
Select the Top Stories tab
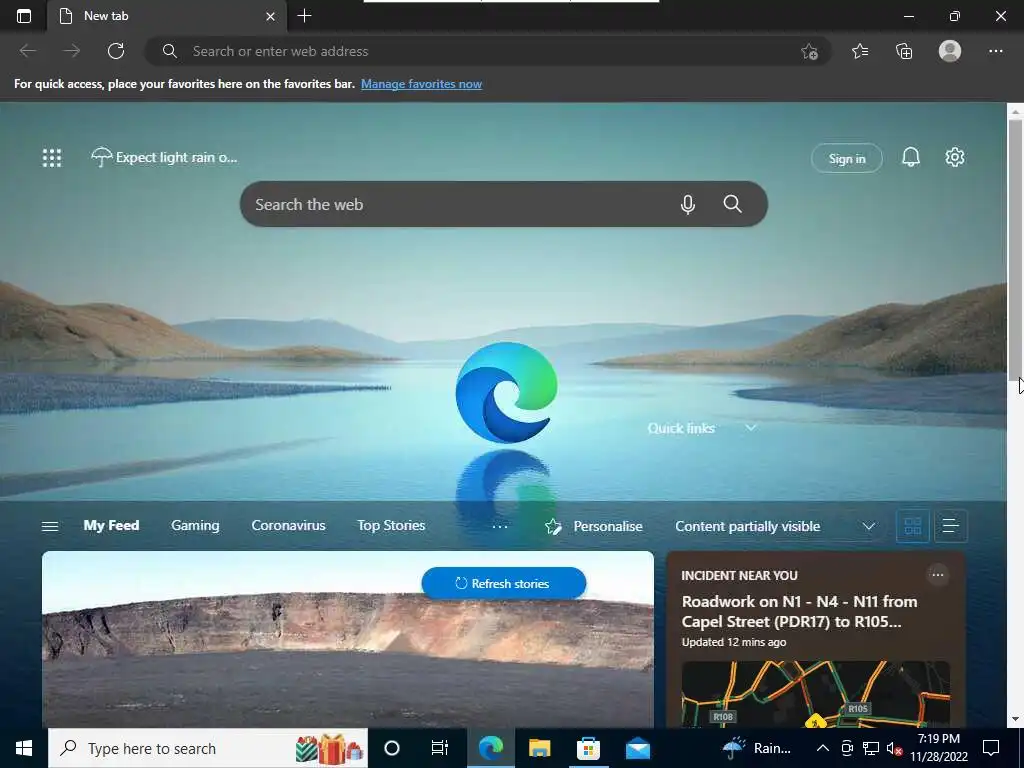391,525
